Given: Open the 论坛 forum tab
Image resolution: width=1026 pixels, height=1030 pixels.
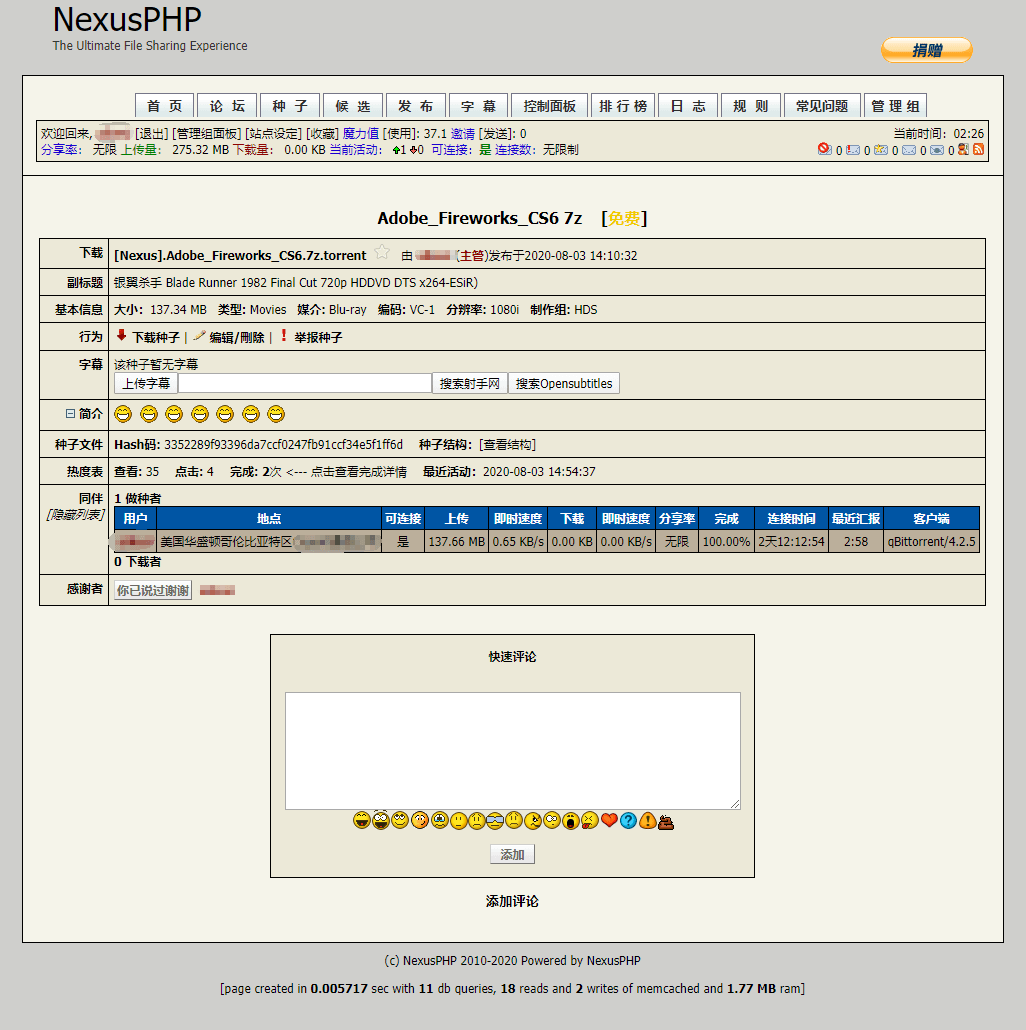Looking at the screenshot, I should coord(227,106).
